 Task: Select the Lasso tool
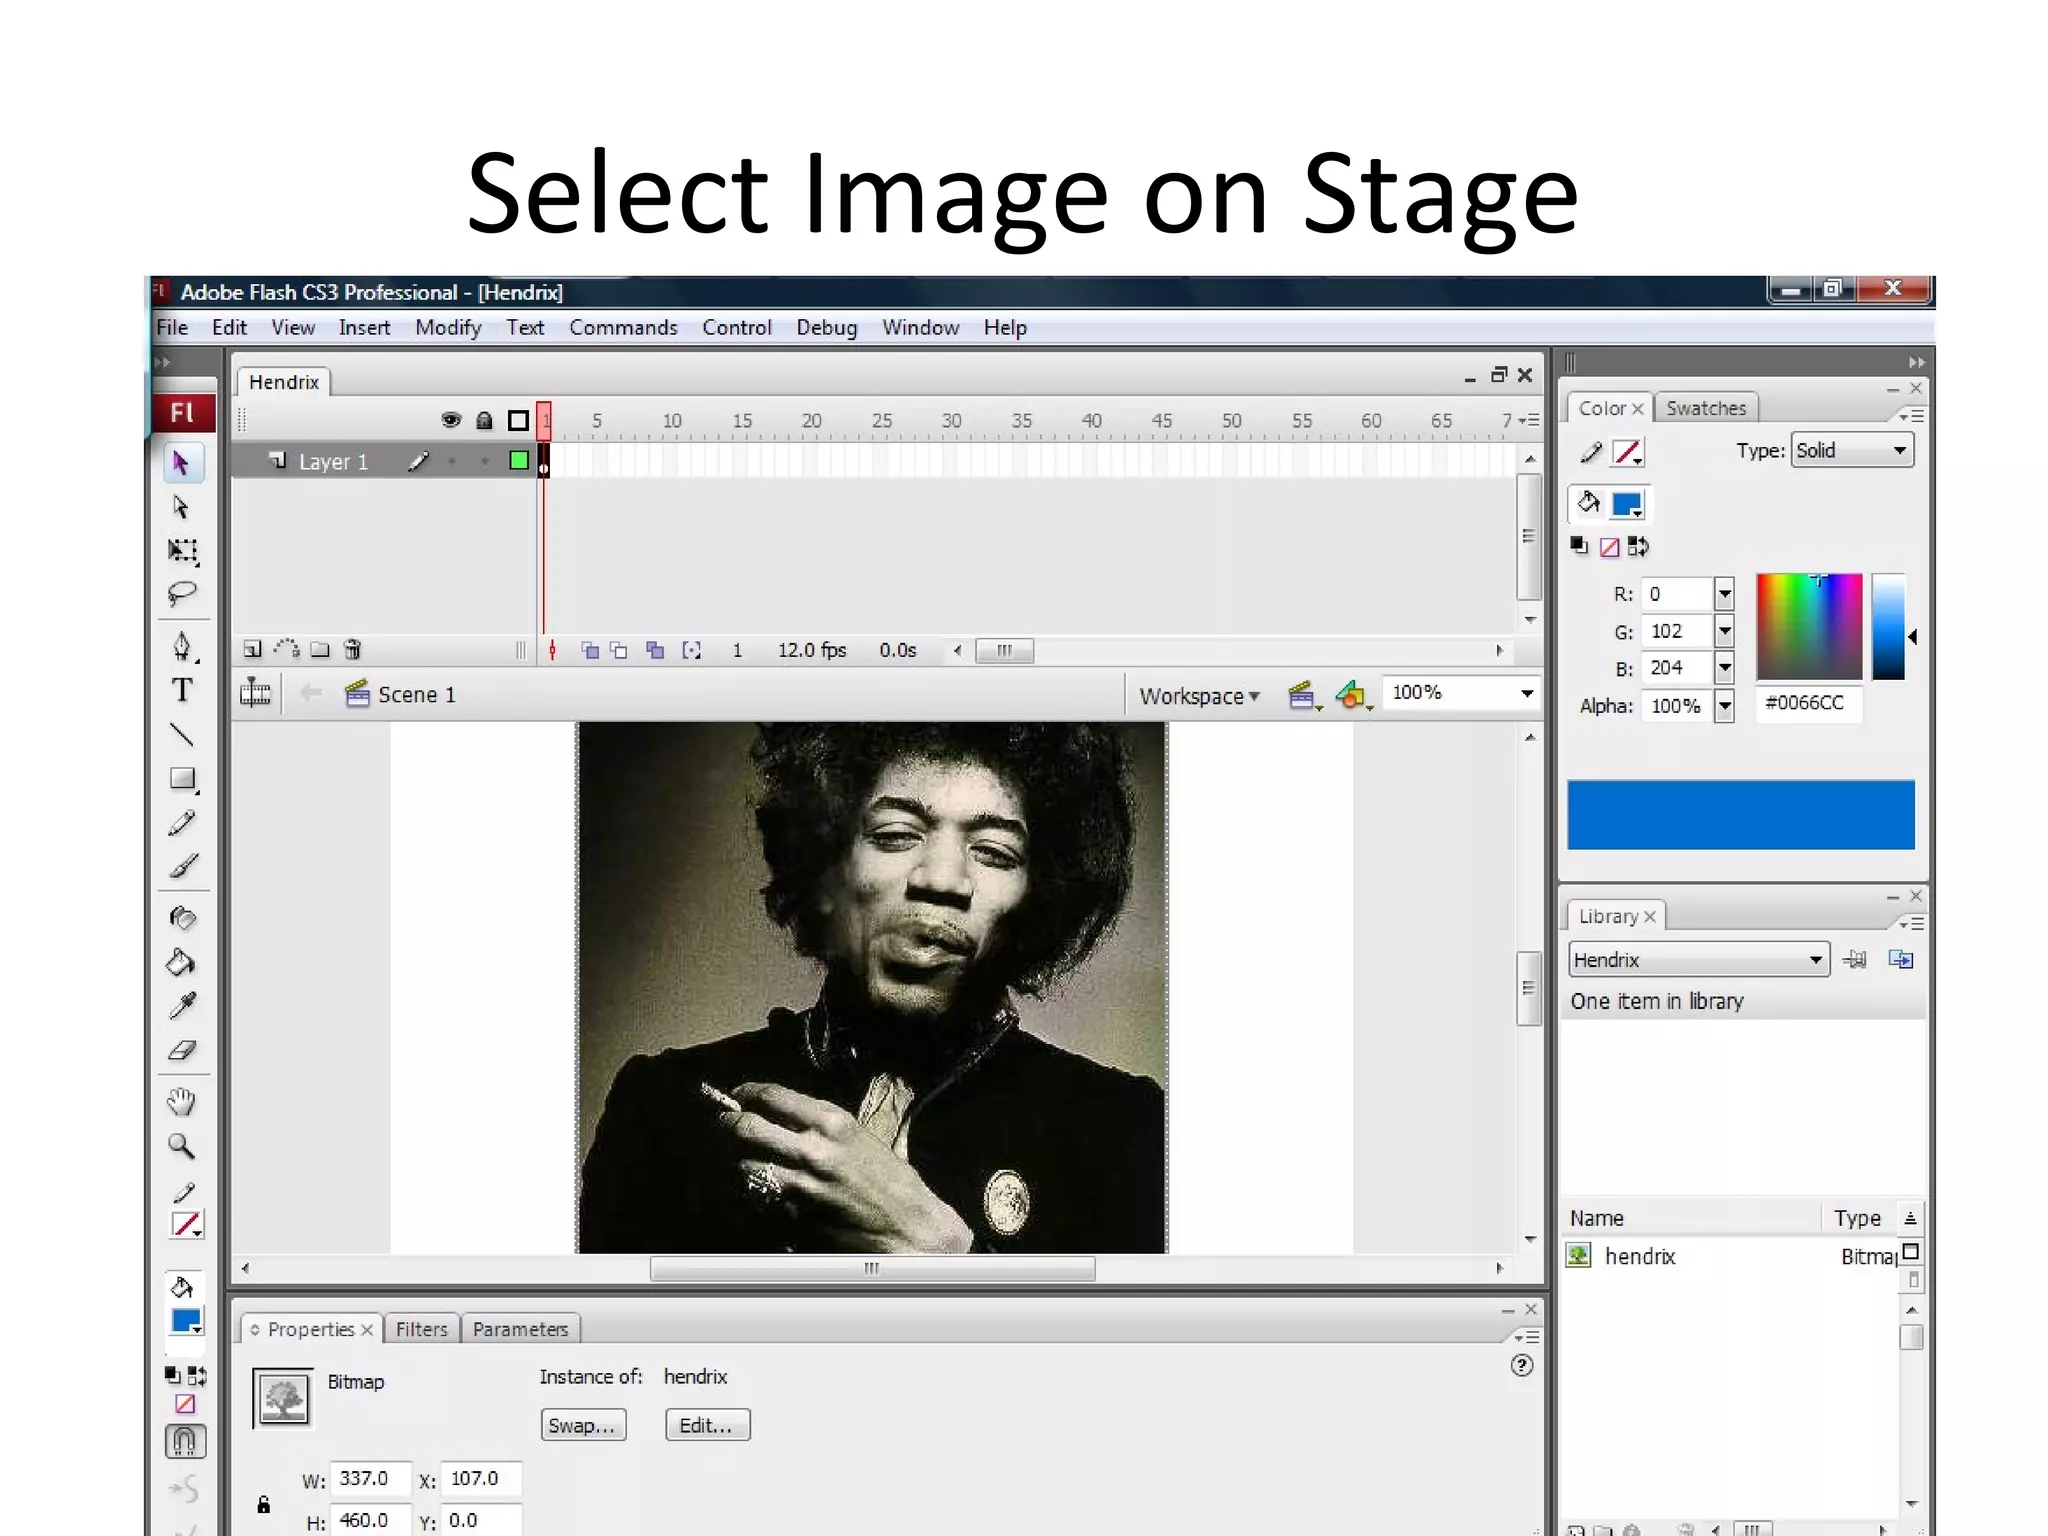(182, 594)
